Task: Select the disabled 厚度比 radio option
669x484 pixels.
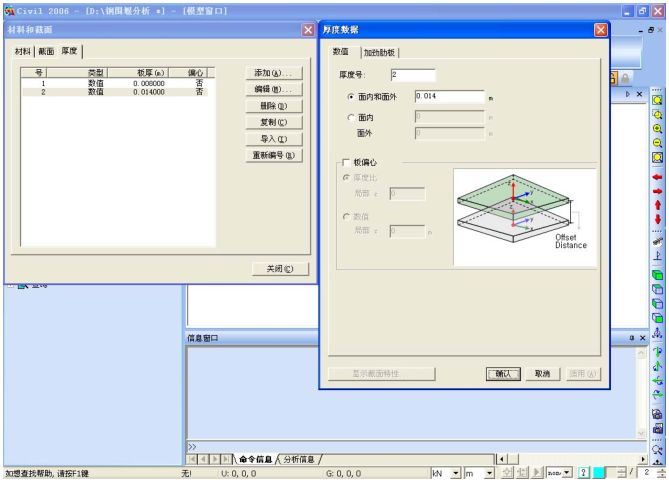Action: [346, 178]
